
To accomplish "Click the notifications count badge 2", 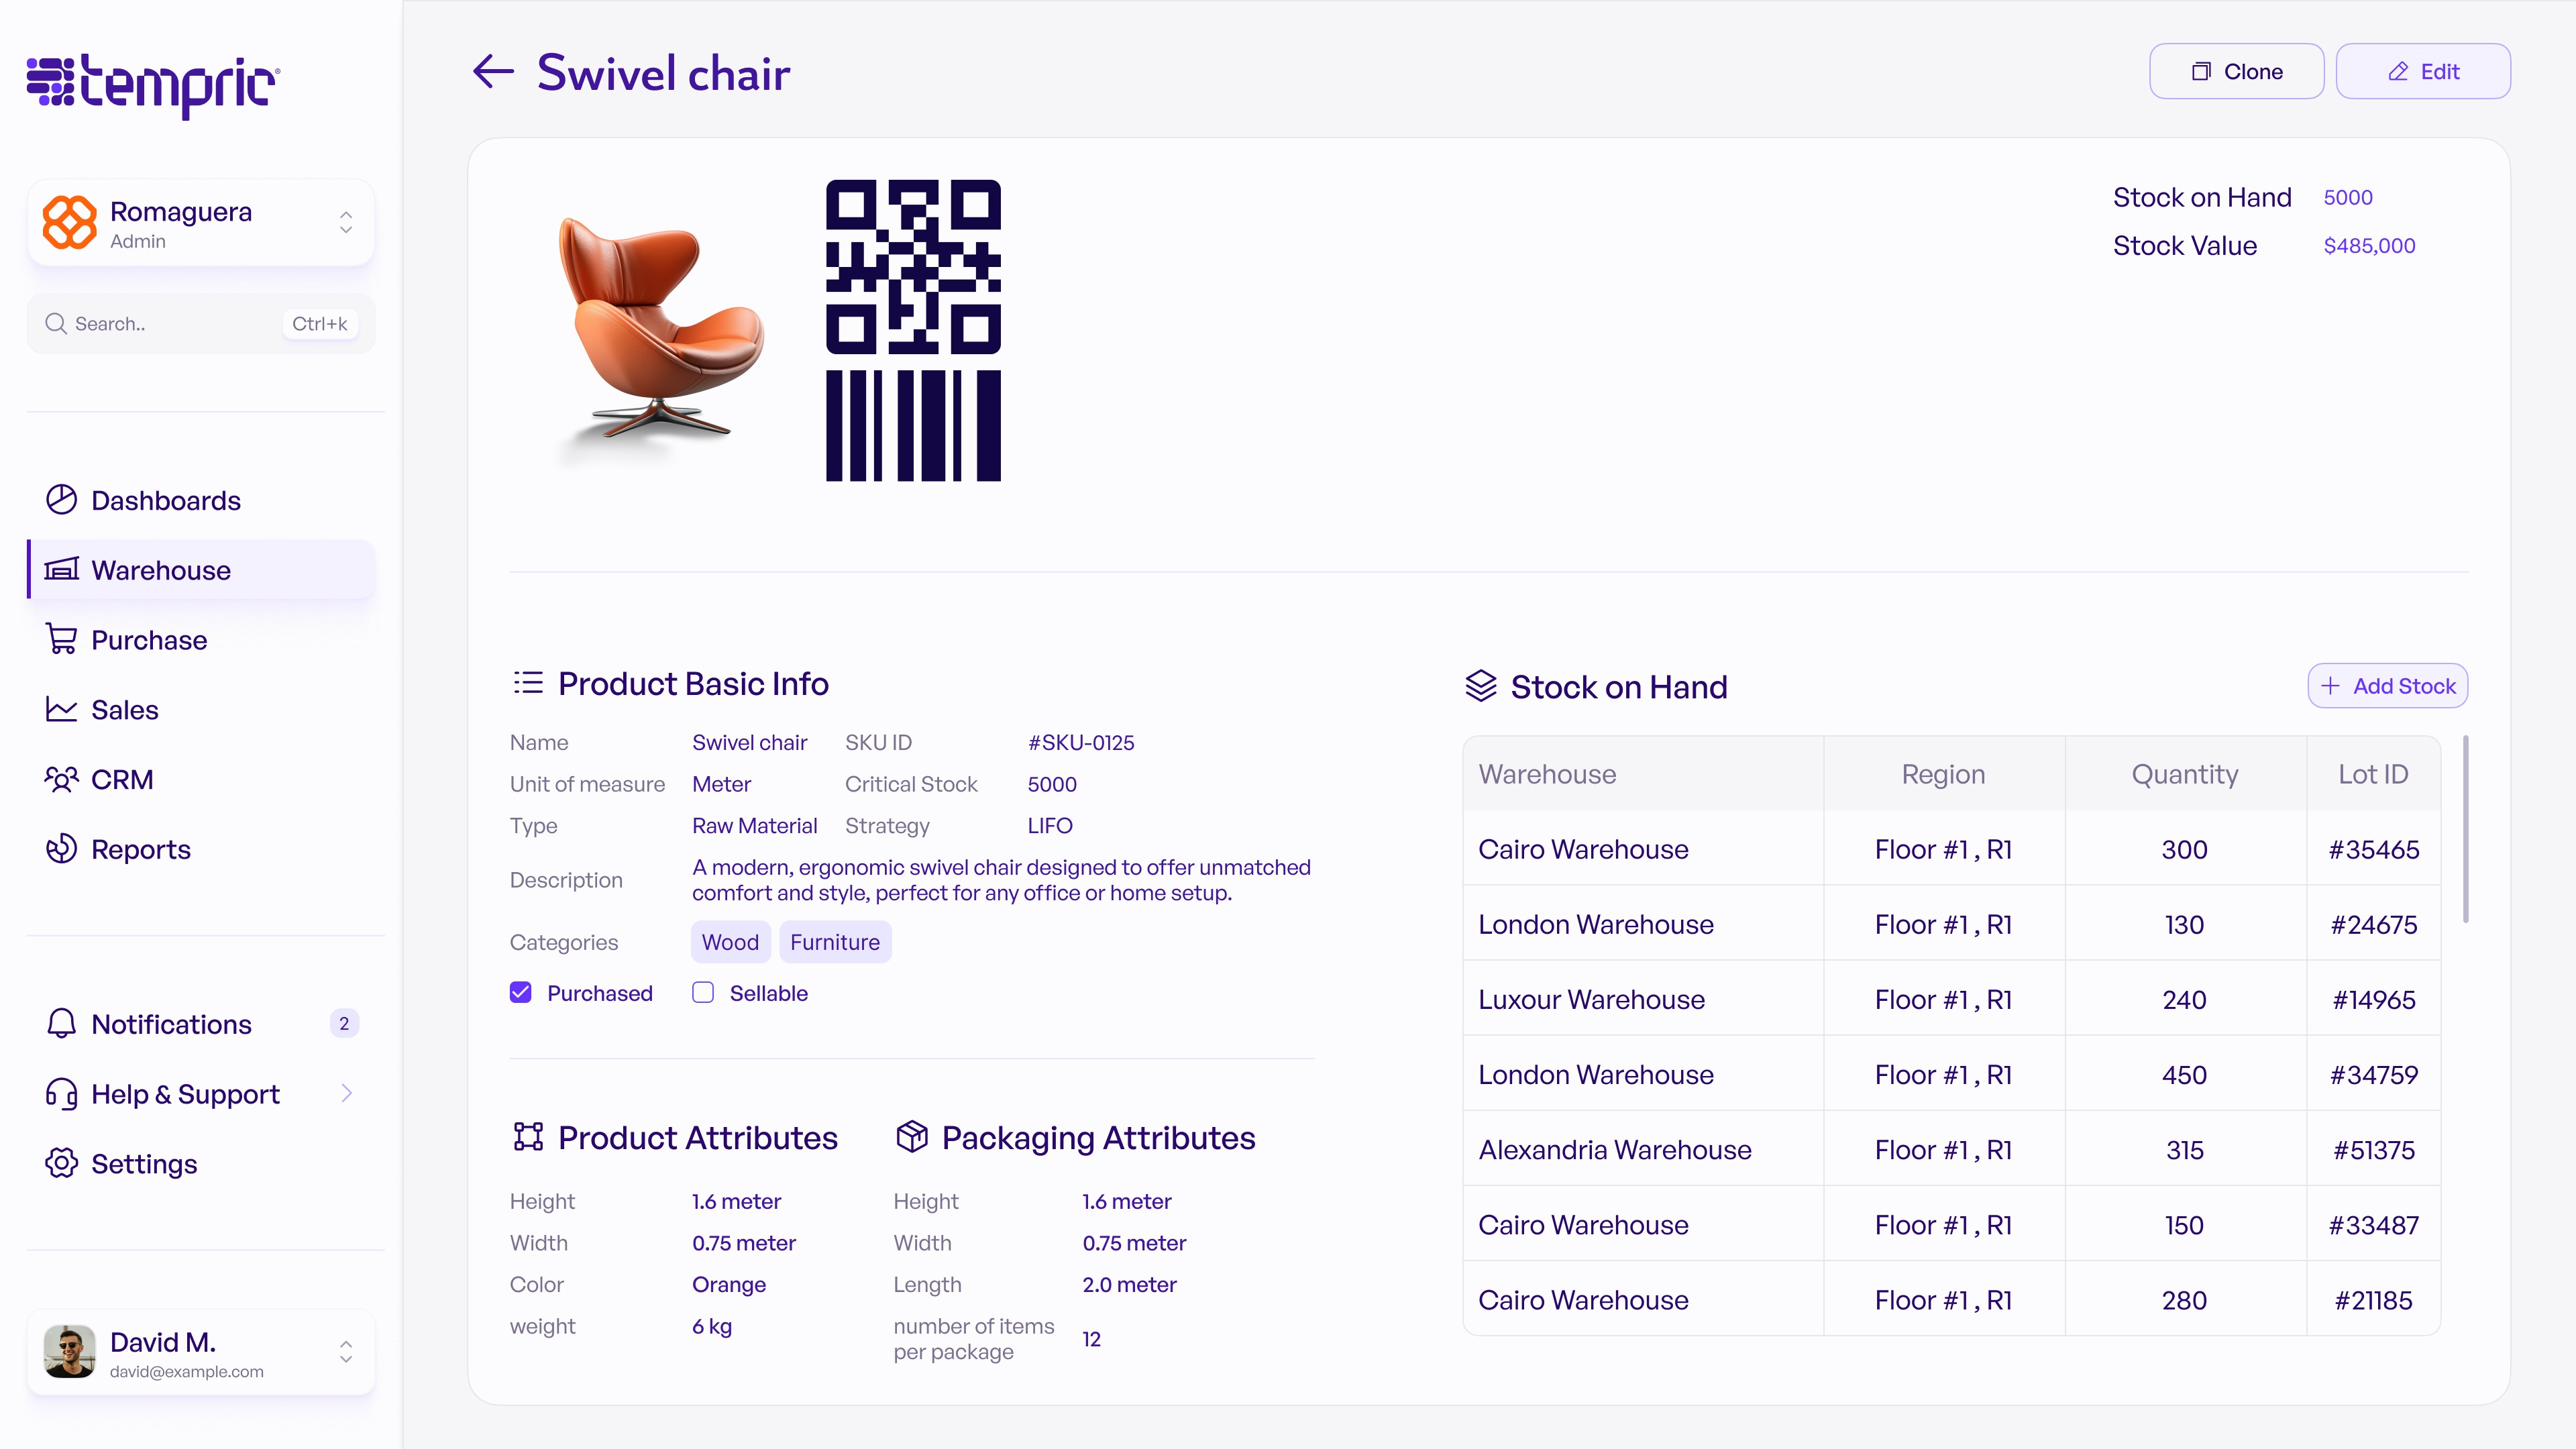I will click(x=344, y=1023).
